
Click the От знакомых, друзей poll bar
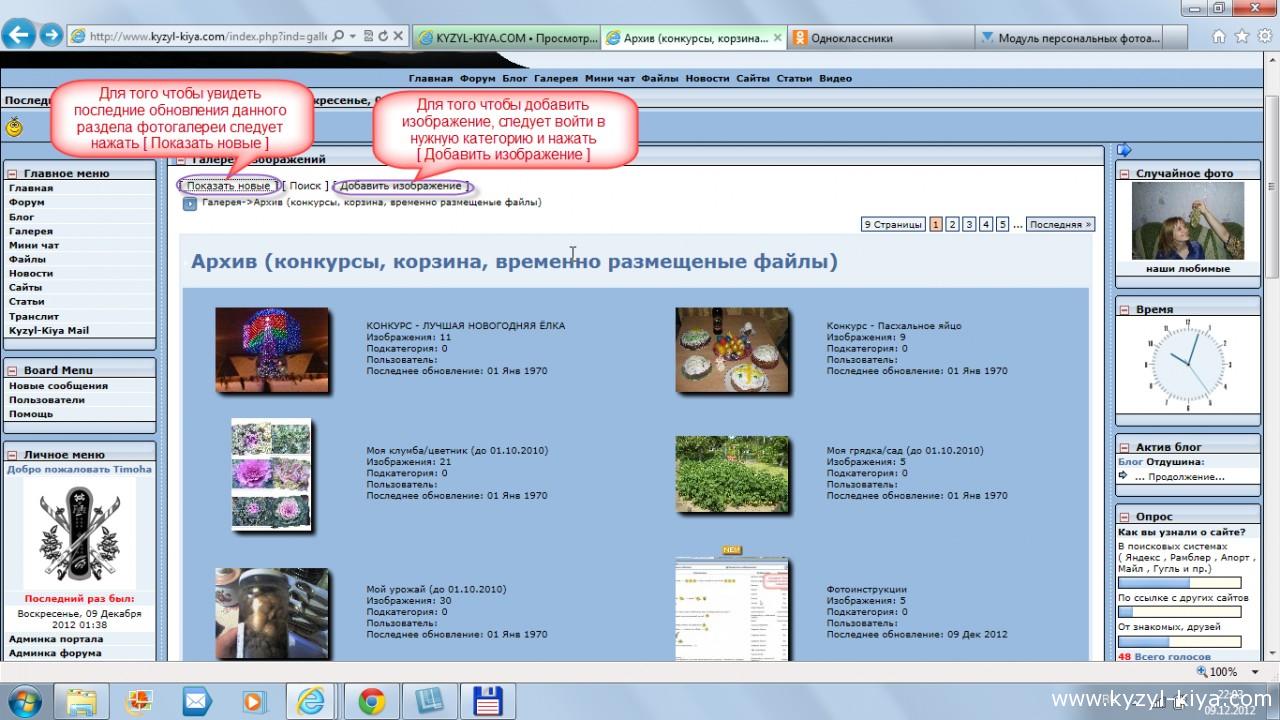1180,641
